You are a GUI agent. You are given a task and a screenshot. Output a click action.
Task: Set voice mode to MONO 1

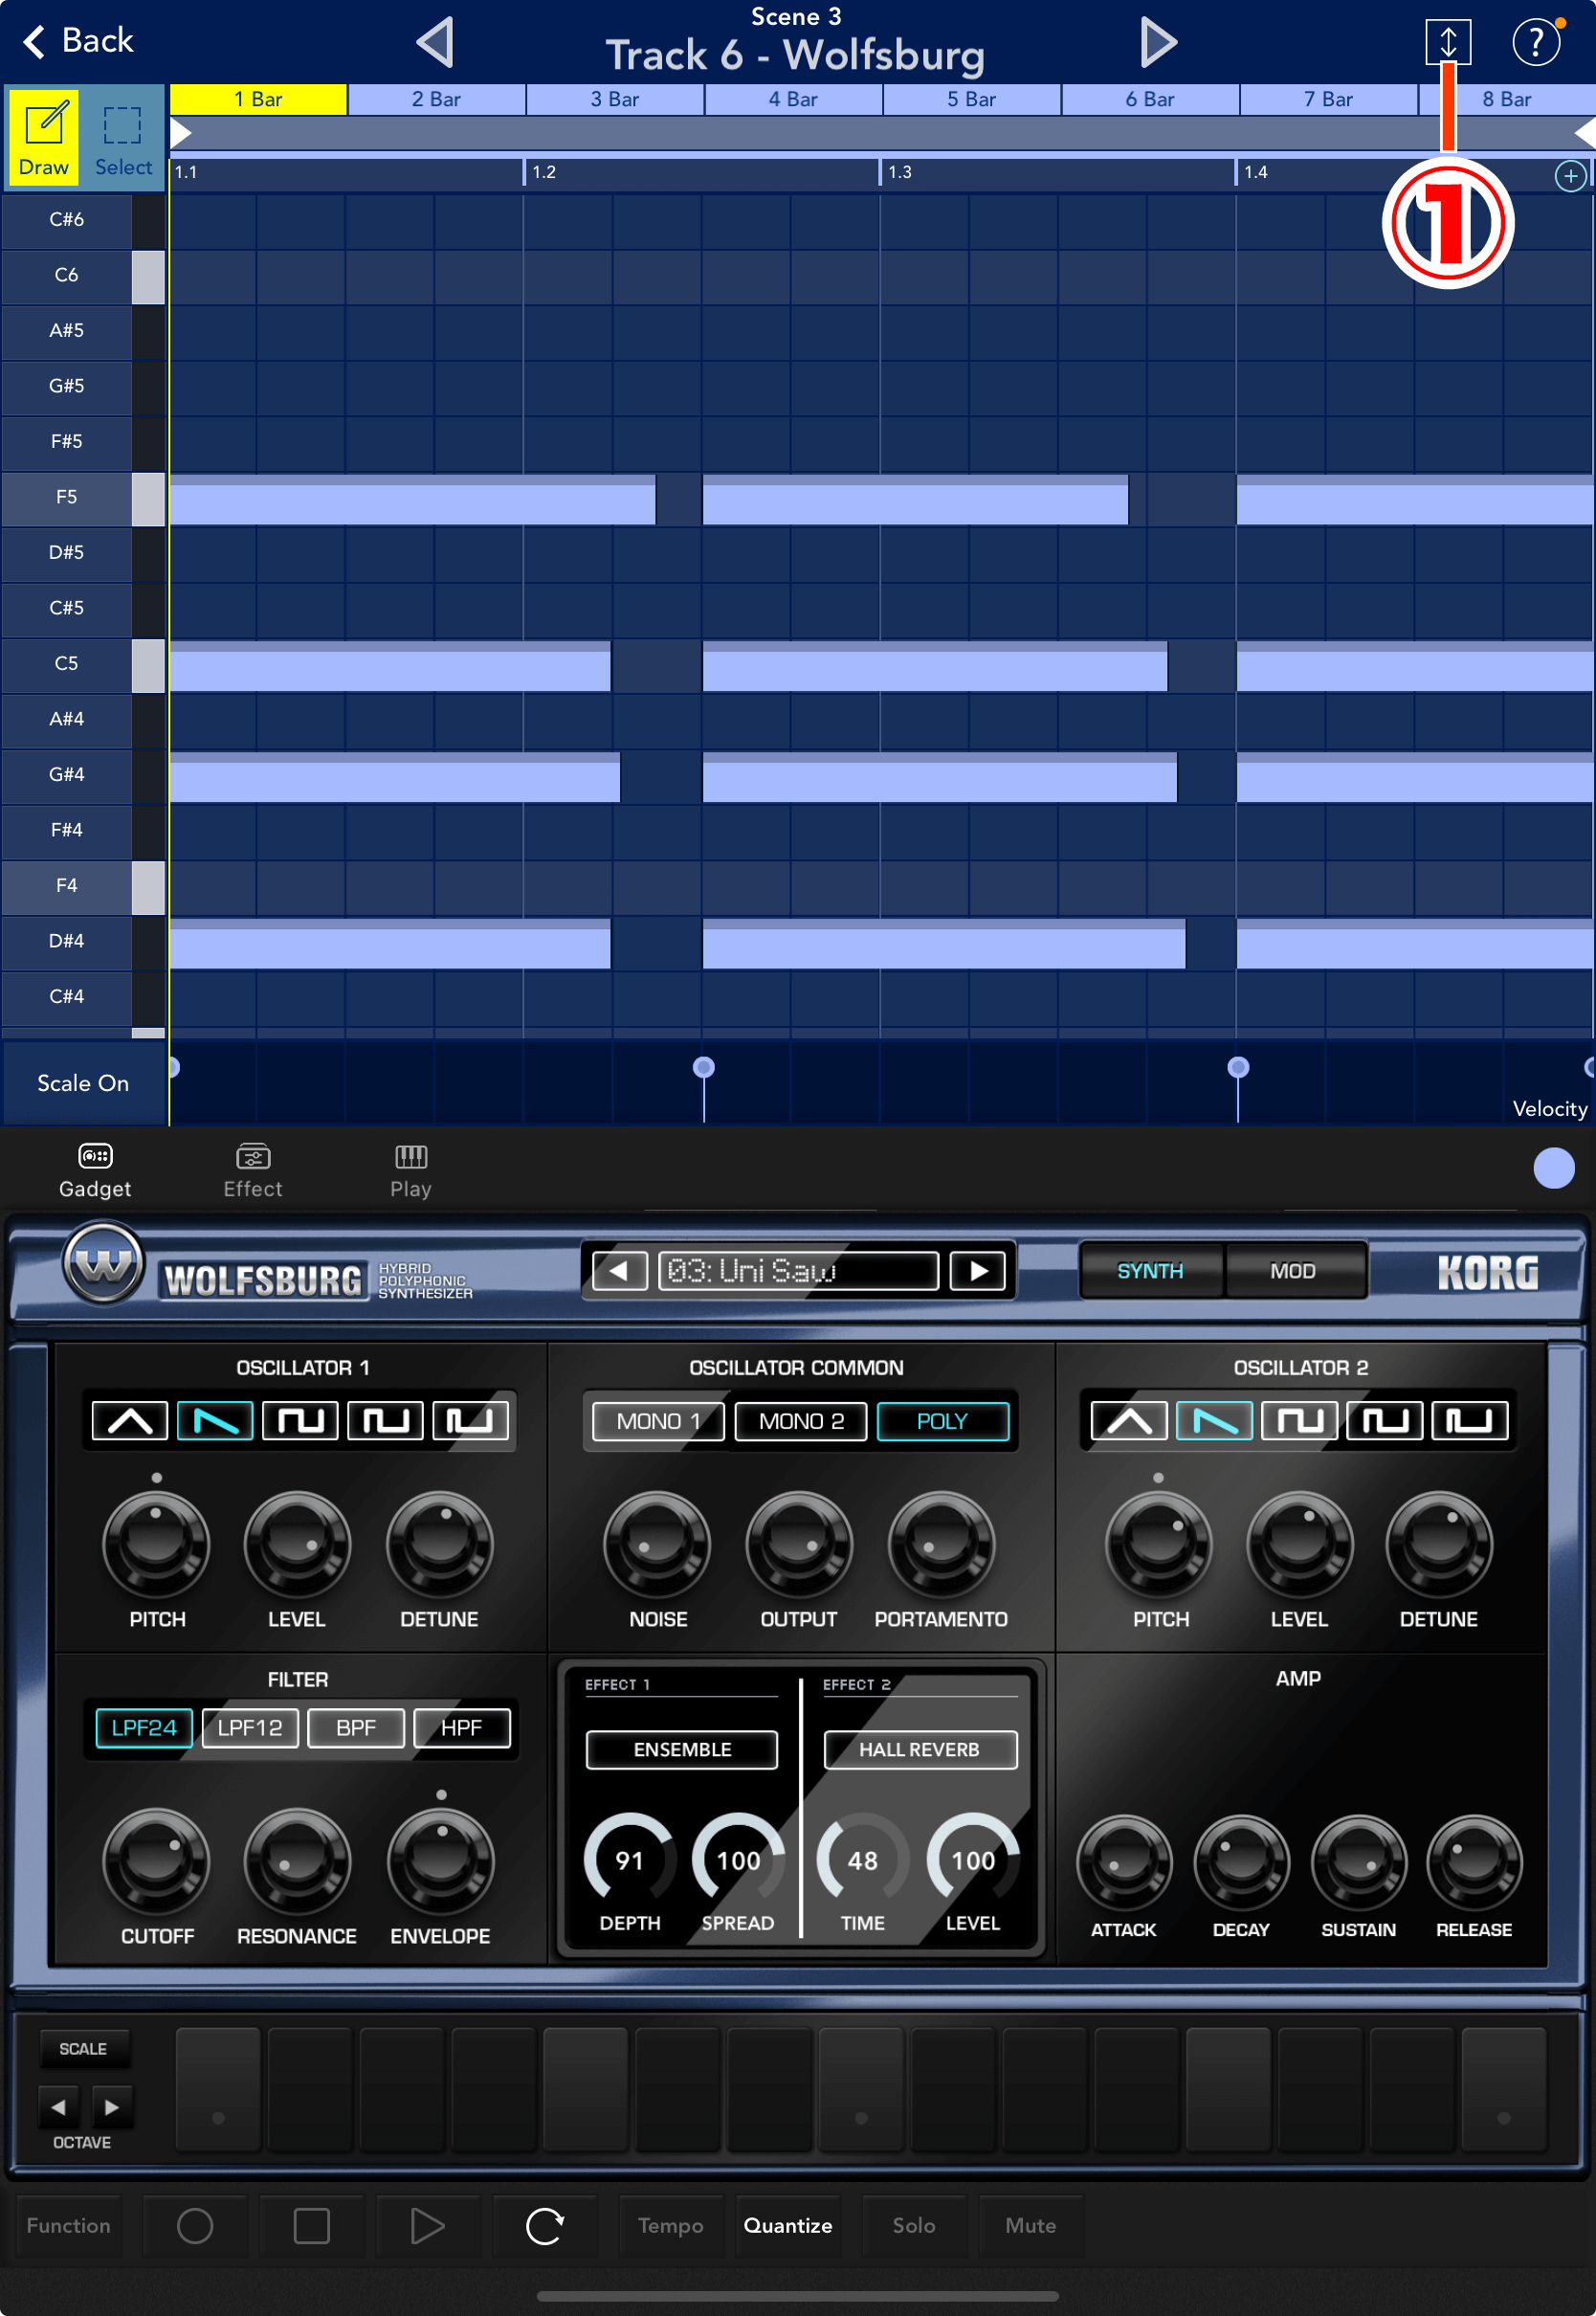[x=658, y=1420]
